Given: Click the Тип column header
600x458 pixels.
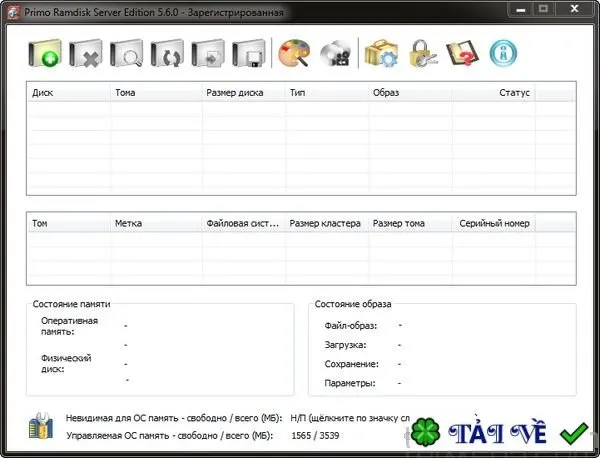Looking at the screenshot, I should (327, 93).
